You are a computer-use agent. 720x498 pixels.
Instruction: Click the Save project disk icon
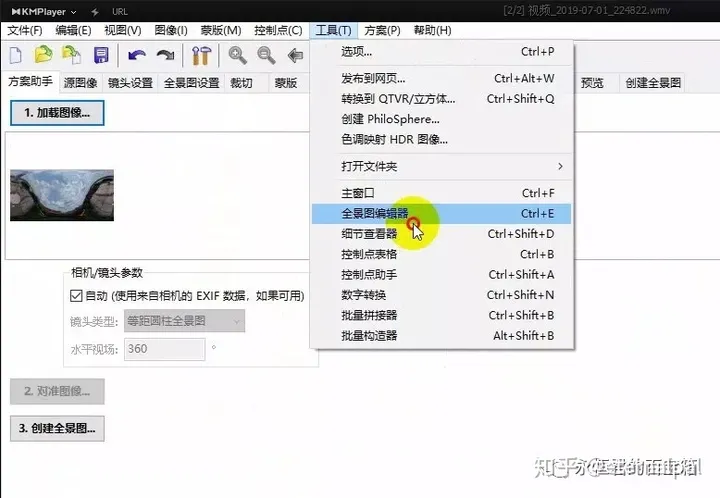click(101, 55)
